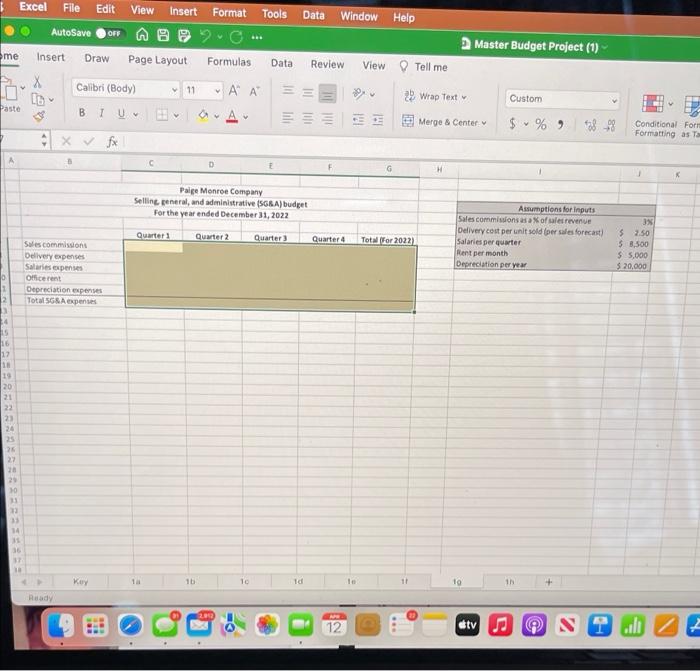The height and width of the screenshot is (671, 700).
Task: Toggle Bottom Align (highlighted)
Action: [x=327, y=94]
